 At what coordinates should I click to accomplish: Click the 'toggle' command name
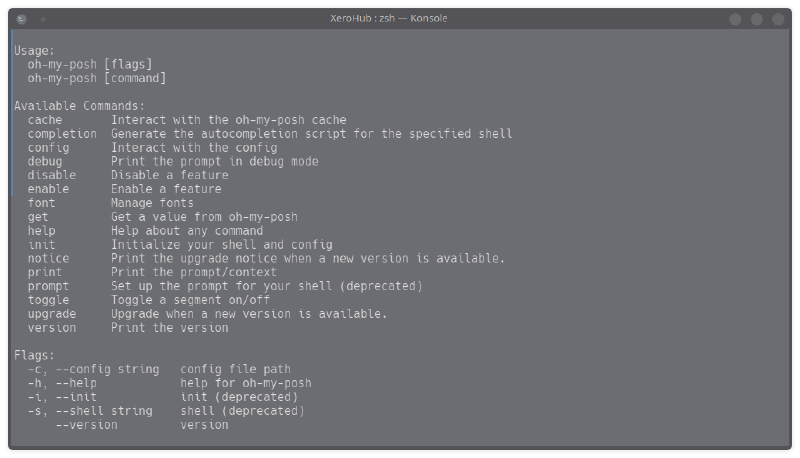pos(48,300)
